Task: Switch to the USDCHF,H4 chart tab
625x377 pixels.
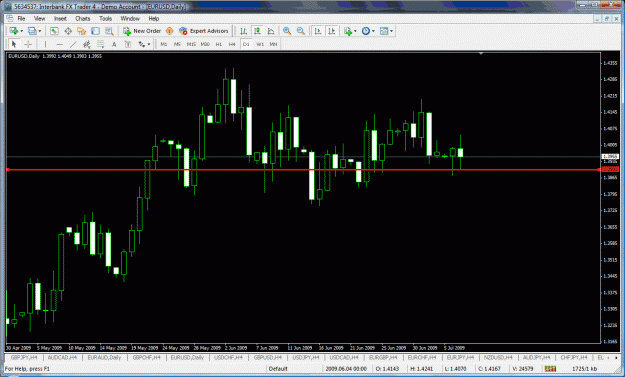Action: (x=228, y=357)
